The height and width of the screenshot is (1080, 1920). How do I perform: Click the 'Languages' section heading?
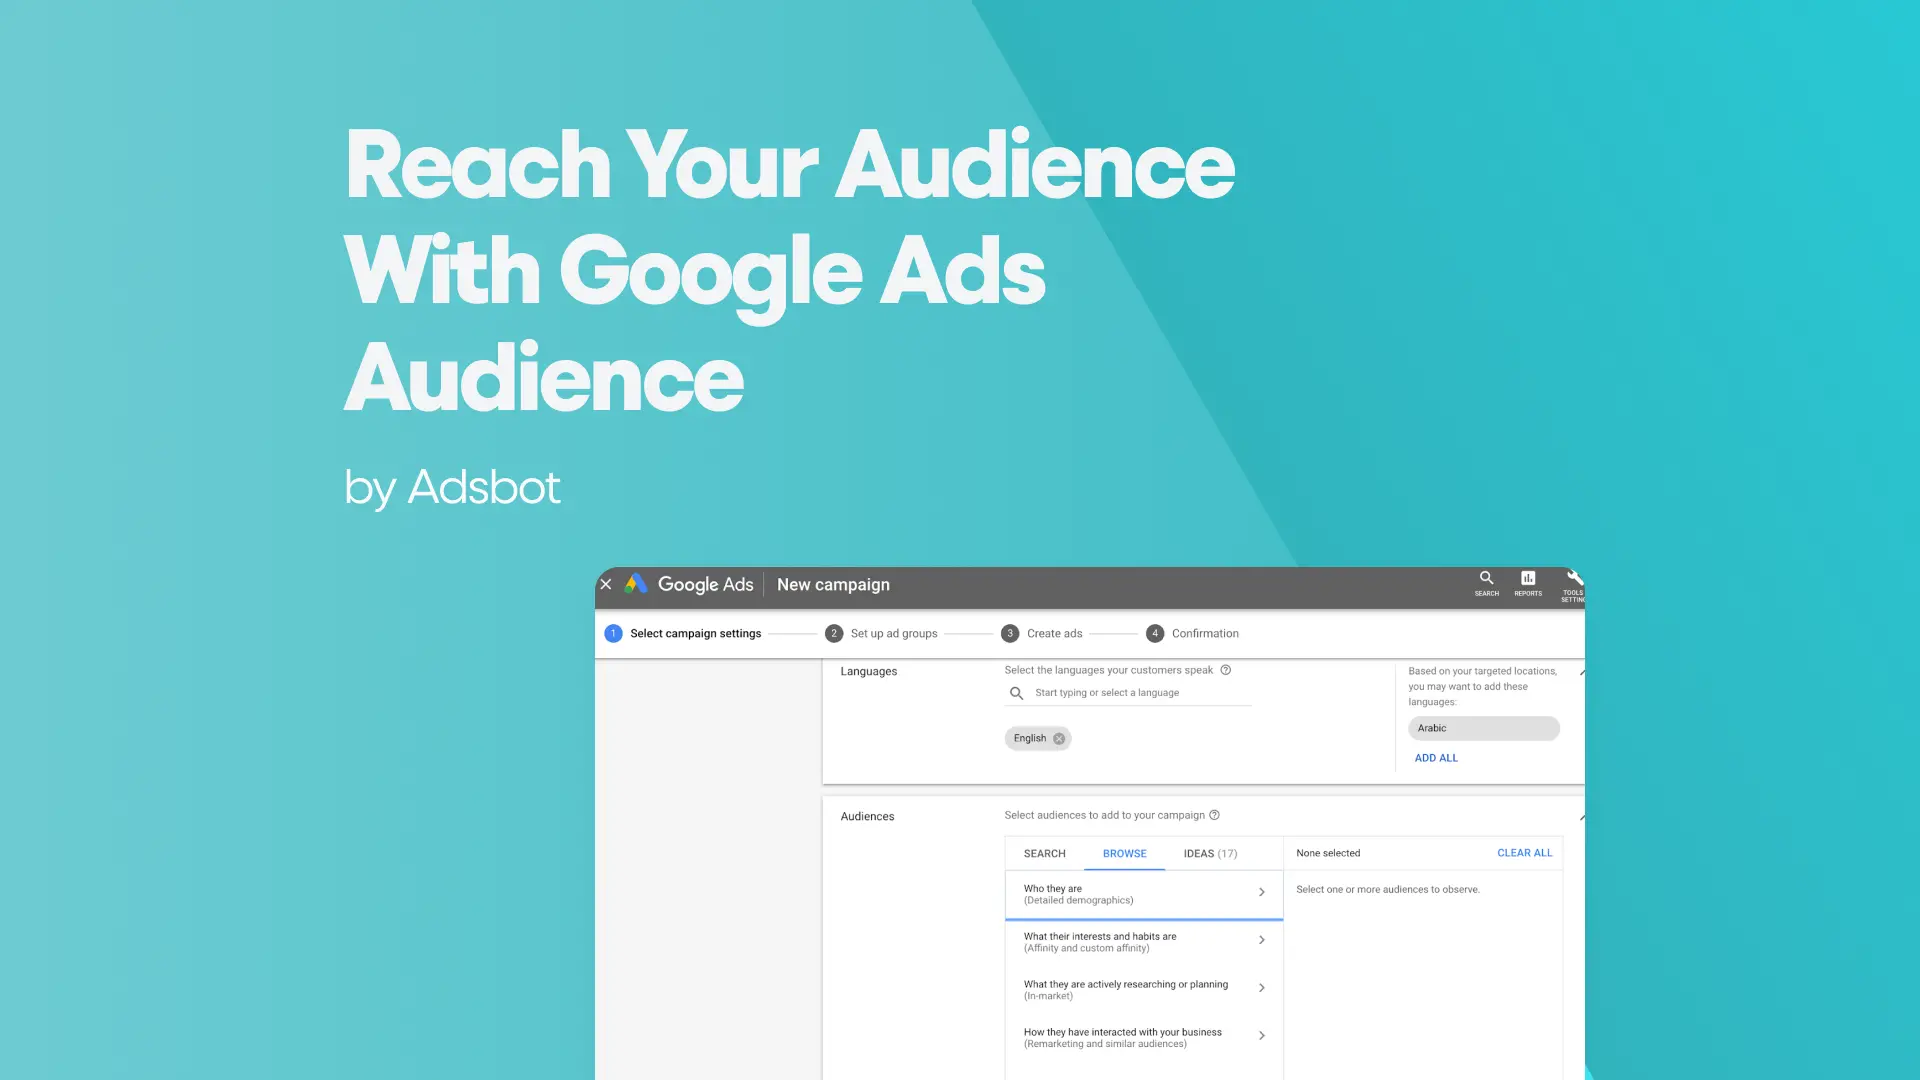[x=868, y=671]
